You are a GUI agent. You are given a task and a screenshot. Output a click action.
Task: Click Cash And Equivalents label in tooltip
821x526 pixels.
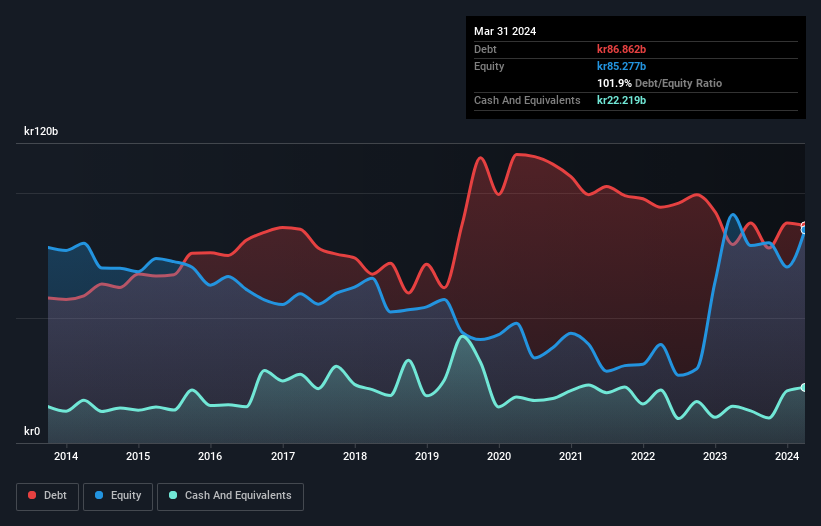point(527,100)
